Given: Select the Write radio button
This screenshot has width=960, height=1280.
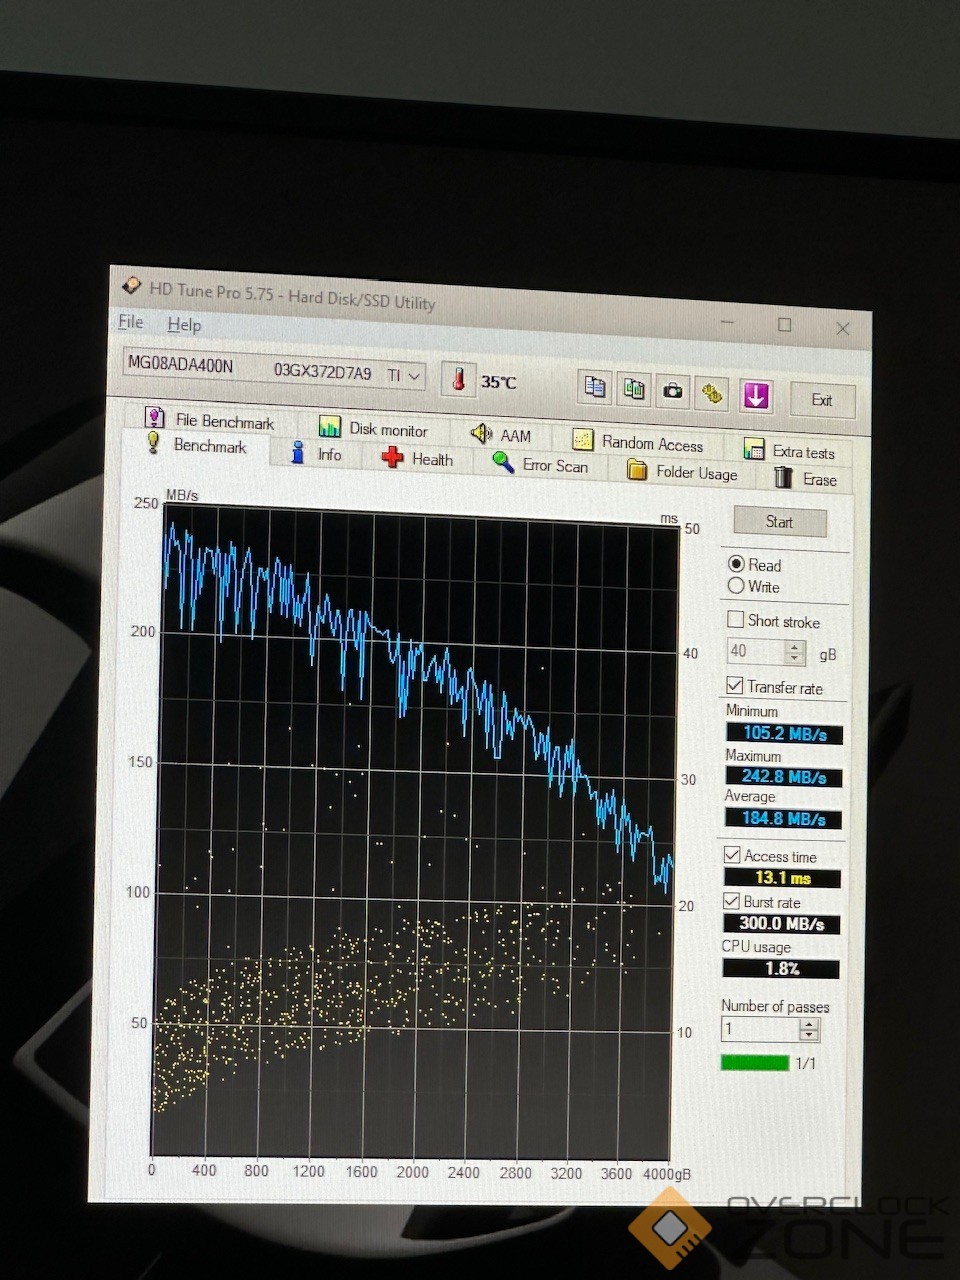Looking at the screenshot, I should pos(736,585).
